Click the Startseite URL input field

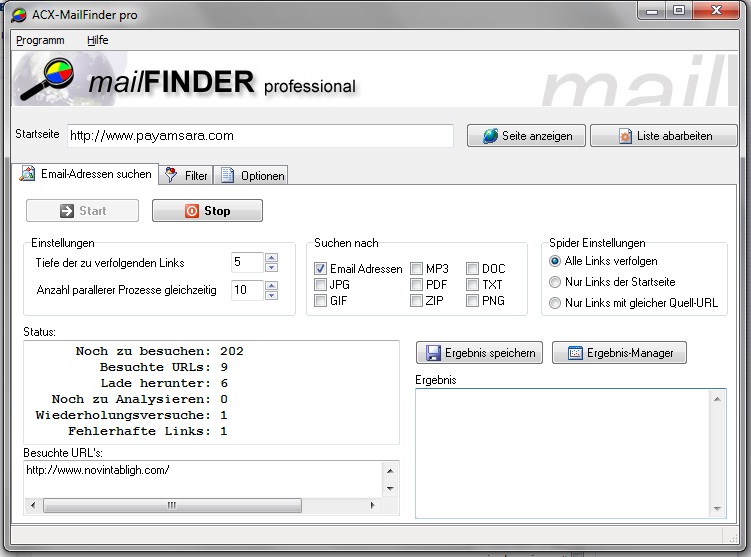[x=260, y=136]
